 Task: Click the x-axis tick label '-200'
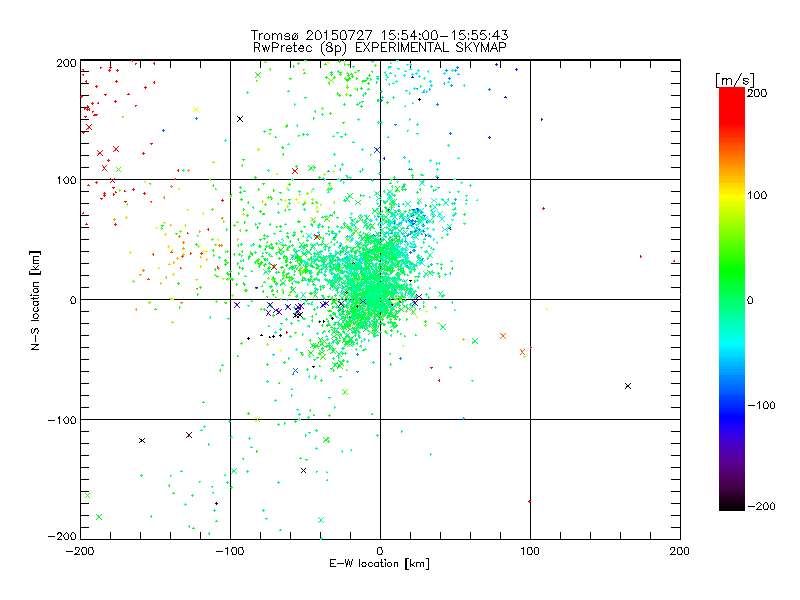(x=80, y=551)
